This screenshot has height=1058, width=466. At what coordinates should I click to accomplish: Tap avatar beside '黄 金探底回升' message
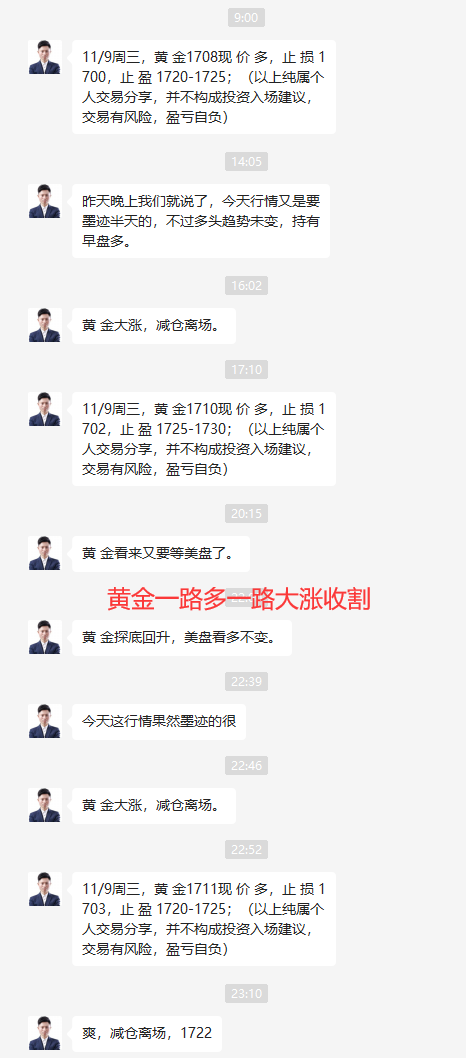coord(45,637)
